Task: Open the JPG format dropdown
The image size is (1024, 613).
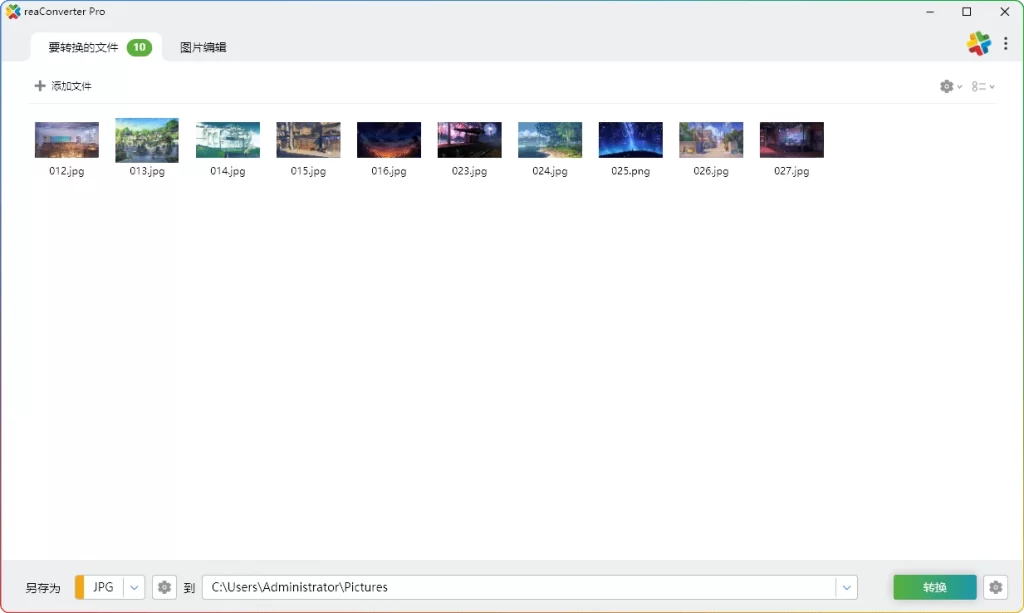Action: [134, 587]
